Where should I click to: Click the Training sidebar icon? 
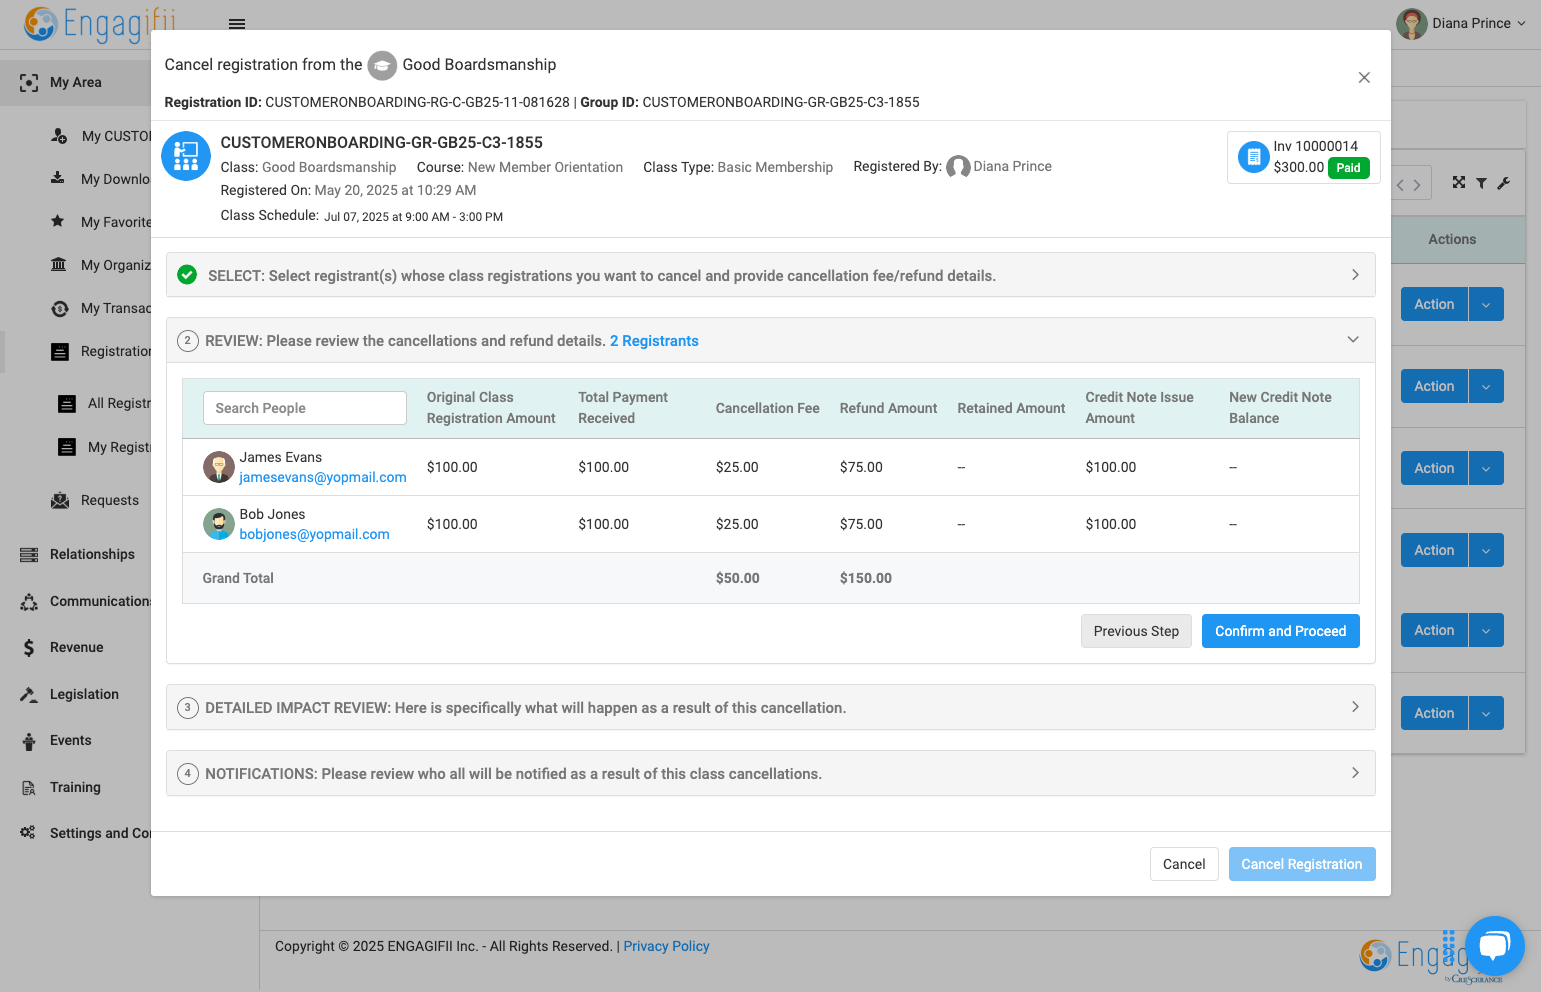pyautogui.click(x=29, y=787)
